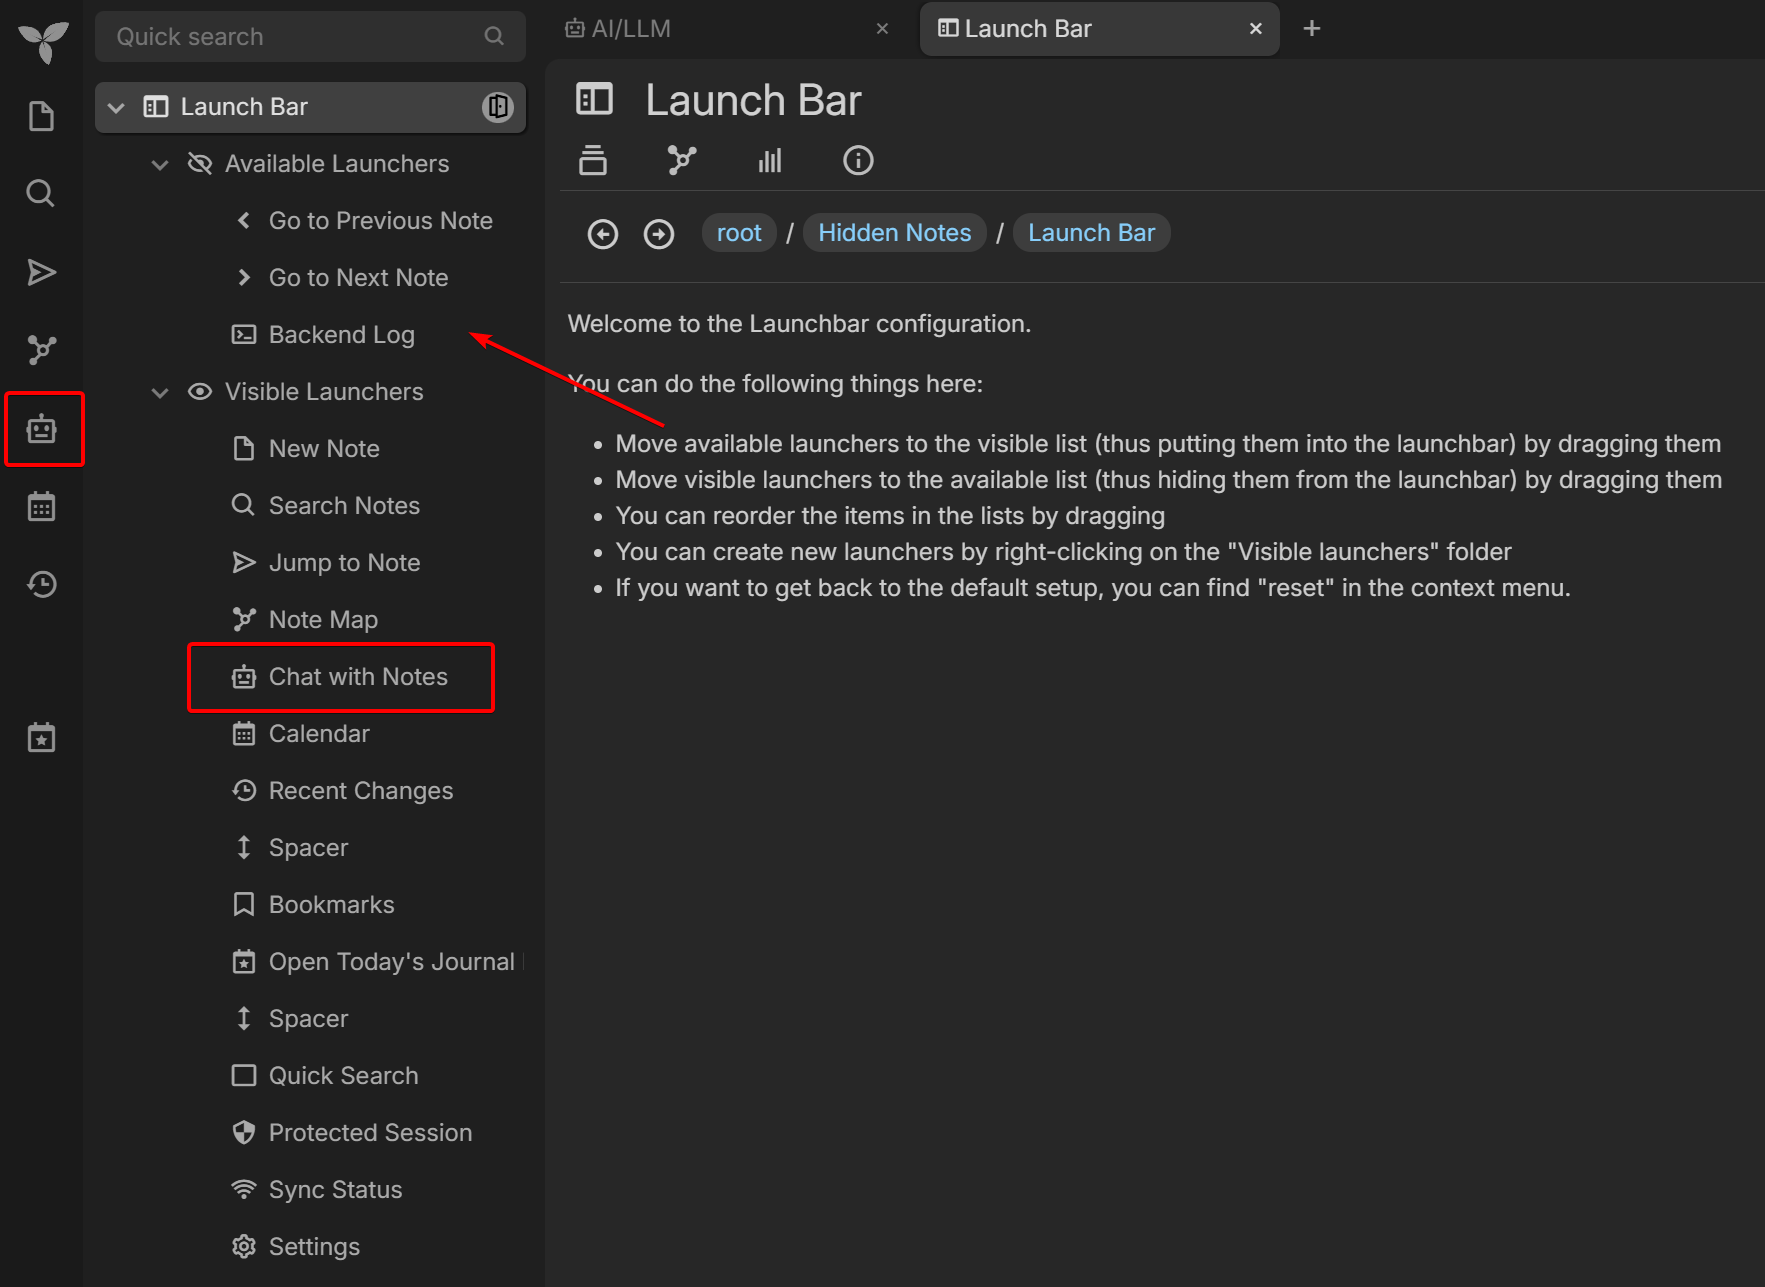1765x1287 pixels.
Task: Open Today's Journal from left launcher bar
Action: [x=41, y=738]
